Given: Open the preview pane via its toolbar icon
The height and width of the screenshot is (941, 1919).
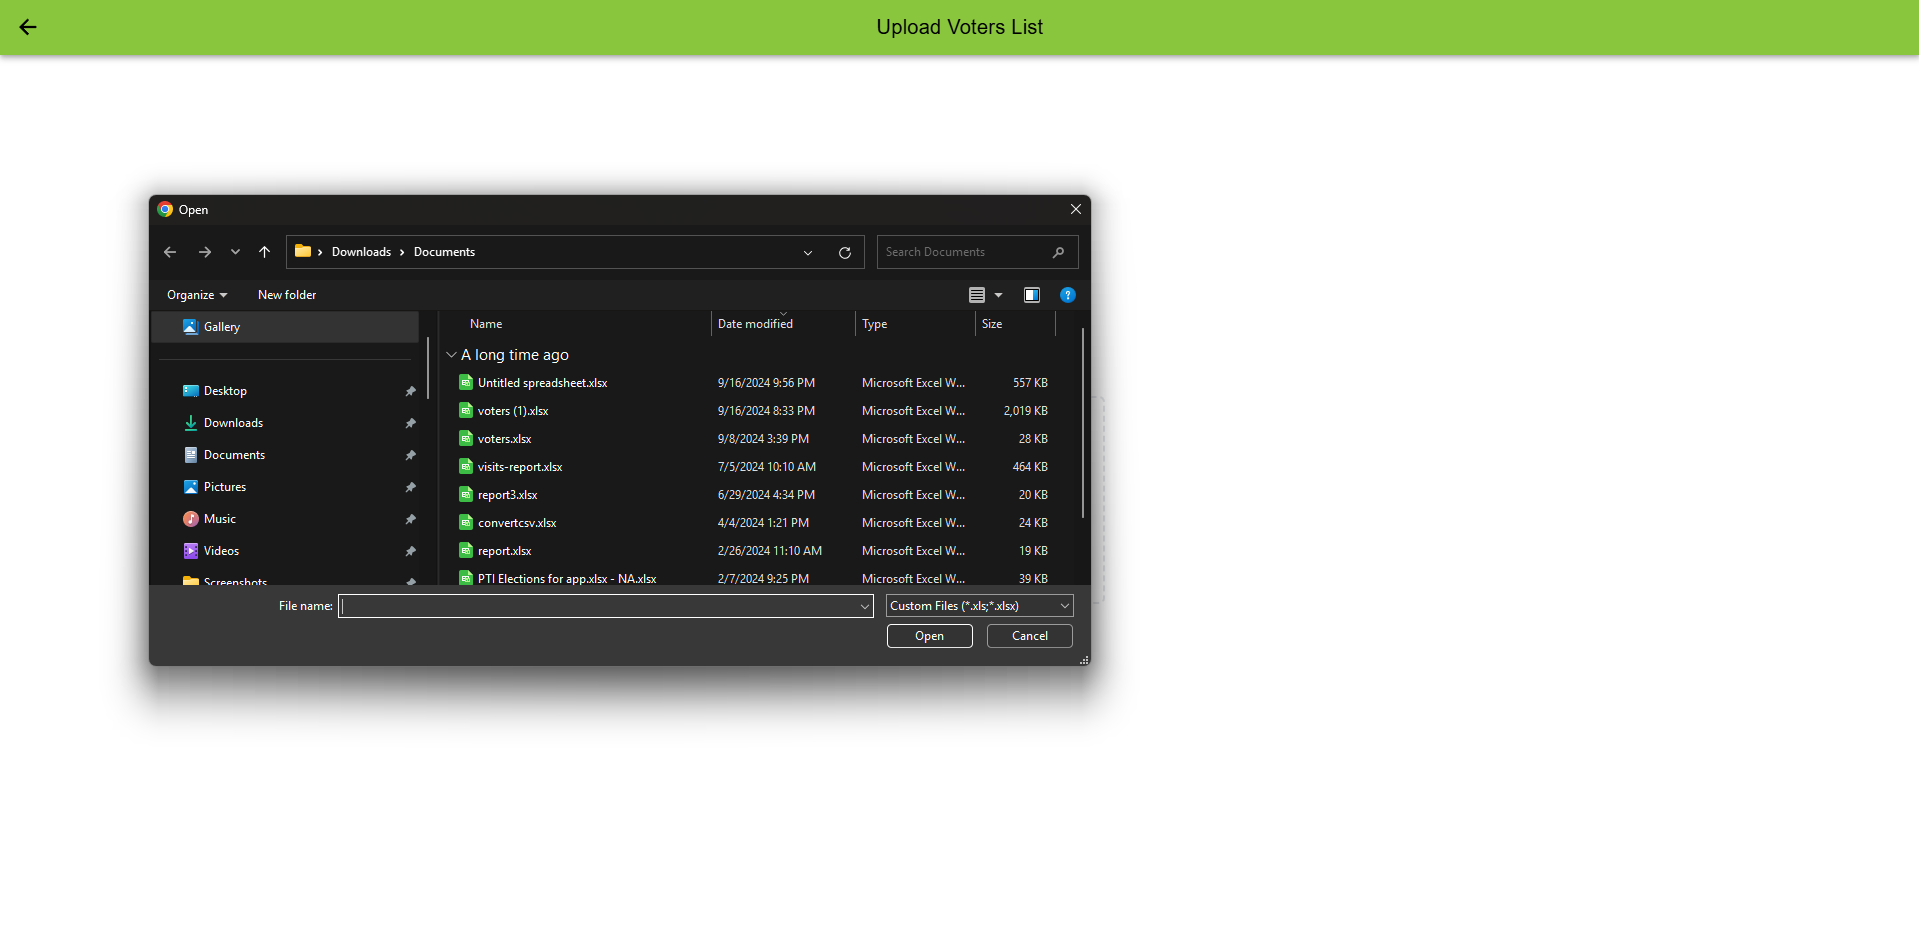Looking at the screenshot, I should pyautogui.click(x=1032, y=294).
